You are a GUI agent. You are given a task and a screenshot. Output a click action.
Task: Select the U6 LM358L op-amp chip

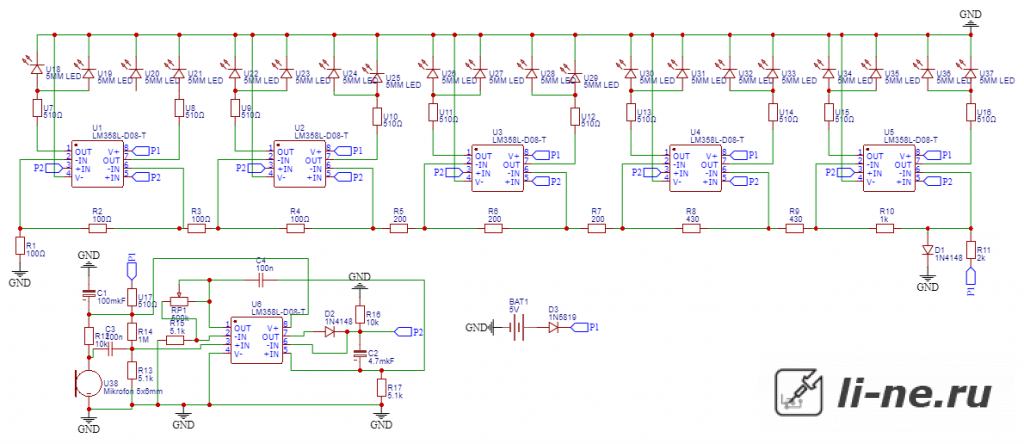coord(256,340)
